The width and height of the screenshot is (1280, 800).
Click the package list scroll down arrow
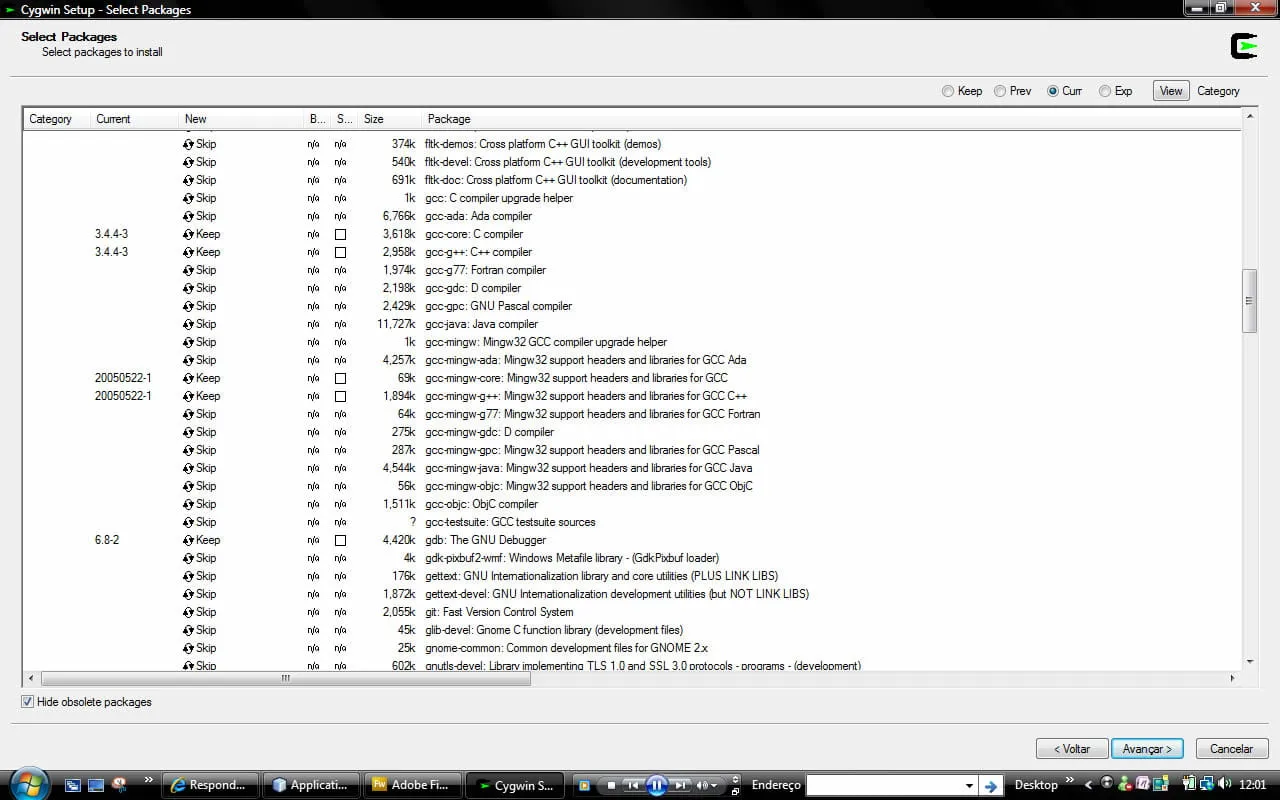[1249, 662]
